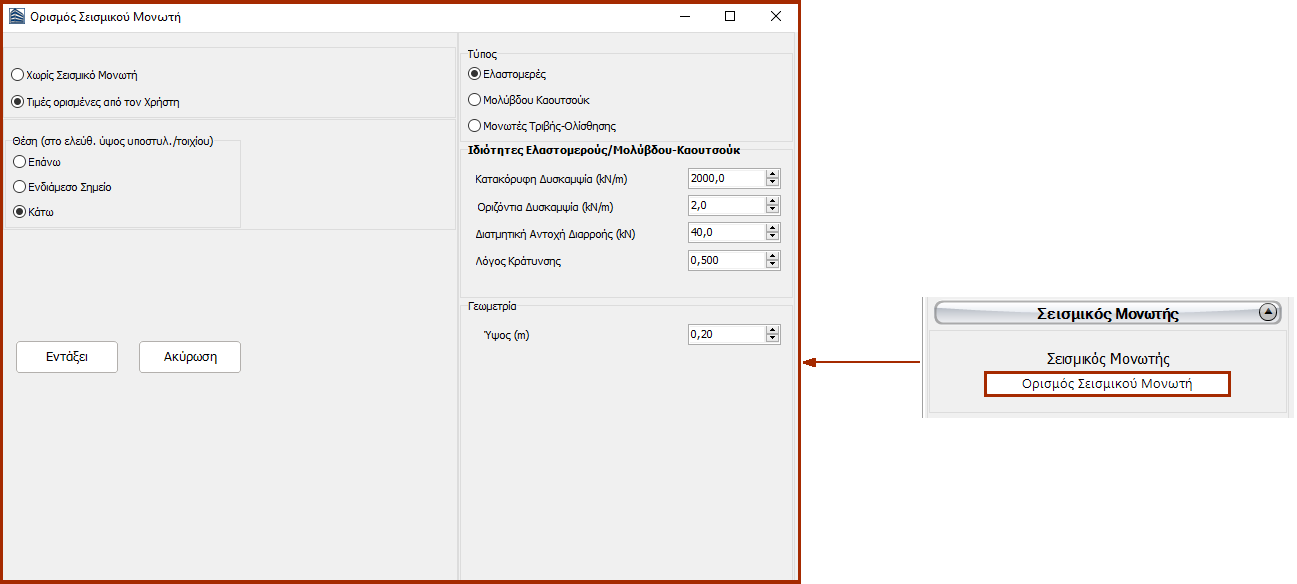Click 'Κατακόρυφη Δυσκαμψία' value field
1297x584 pixels.
(726, 179)
